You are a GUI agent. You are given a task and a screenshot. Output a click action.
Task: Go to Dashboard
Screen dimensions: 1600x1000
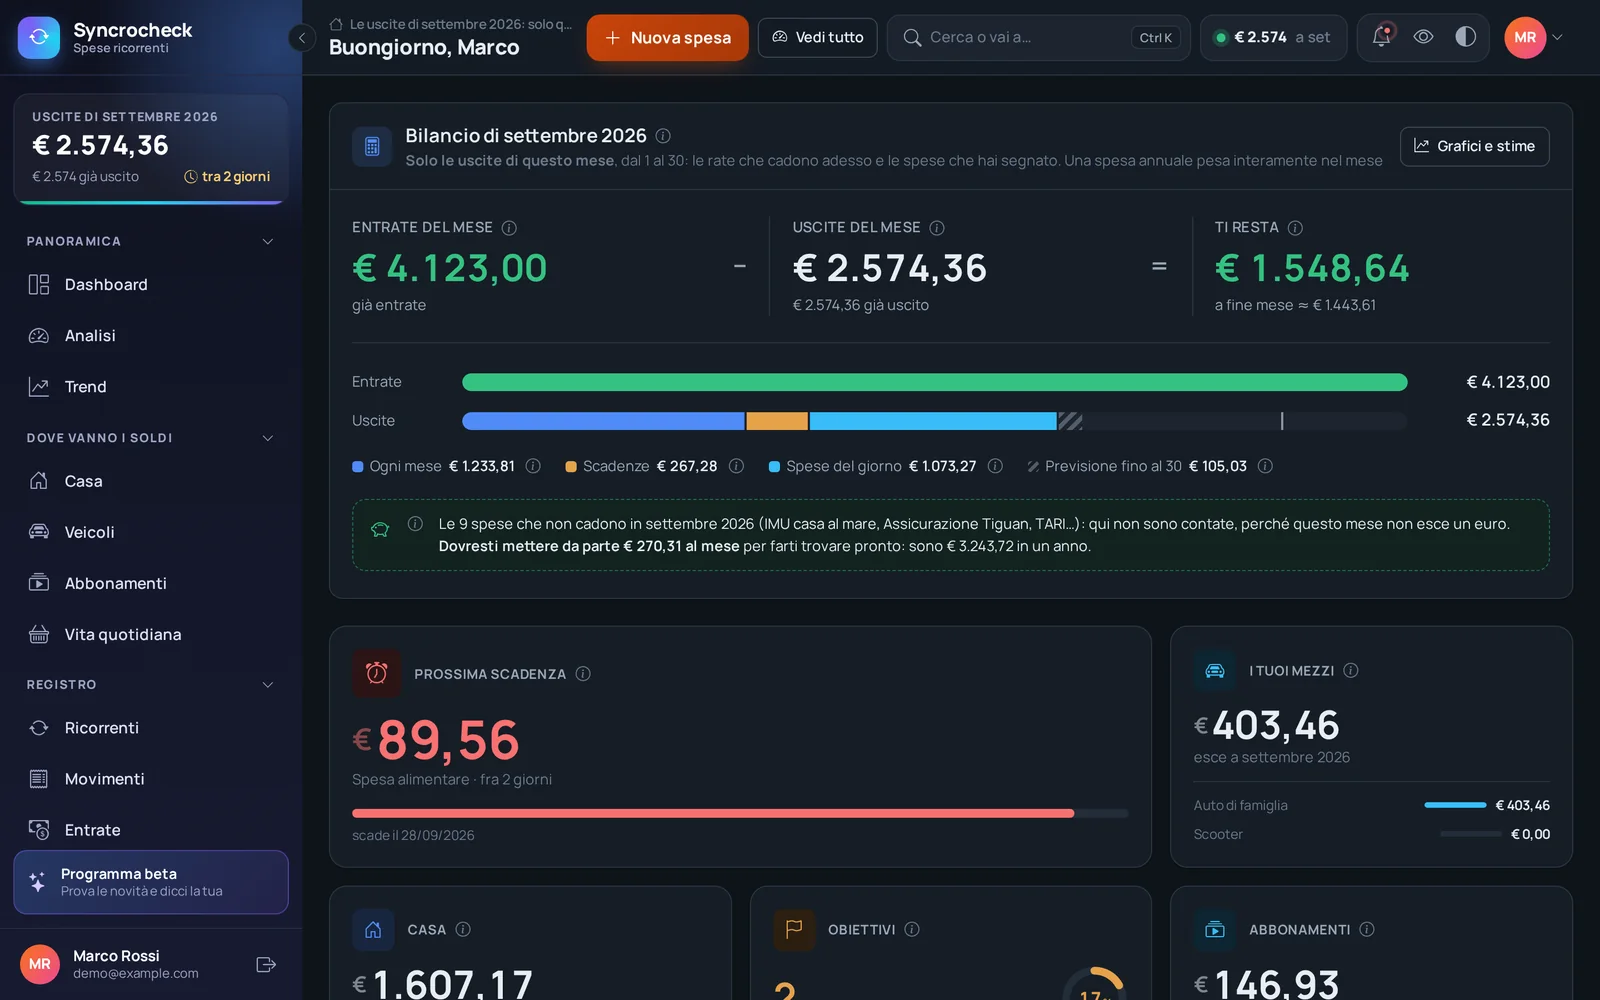point(150,285)
